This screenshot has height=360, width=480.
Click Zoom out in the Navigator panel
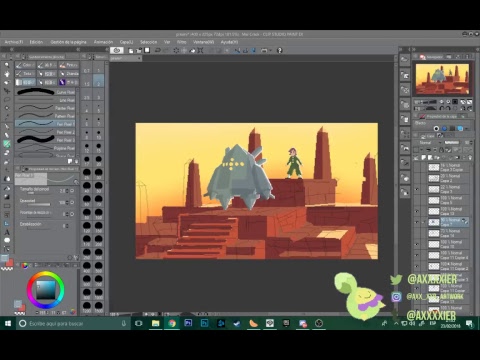coord(442,102)
